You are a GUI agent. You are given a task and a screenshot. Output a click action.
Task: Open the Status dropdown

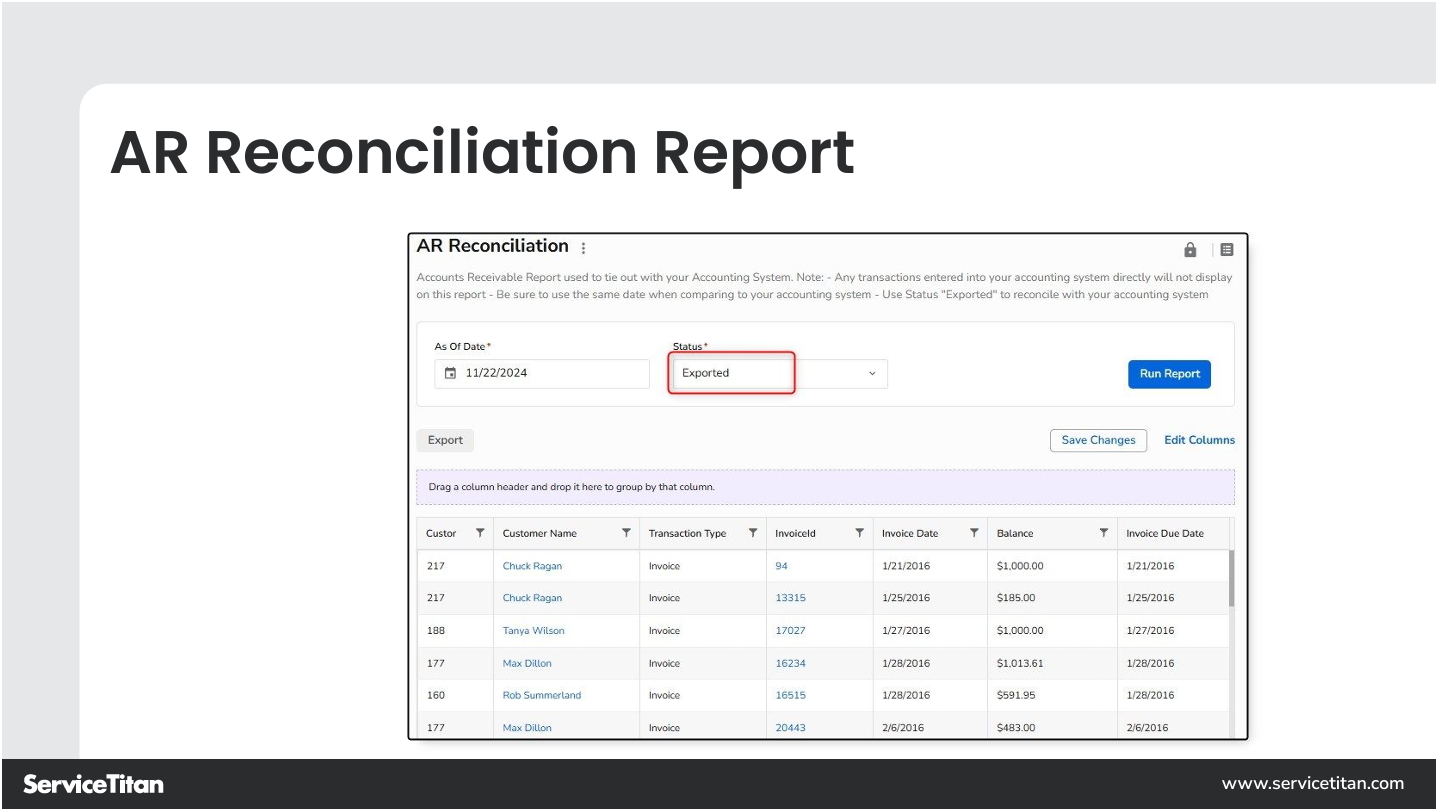(868, 373)
